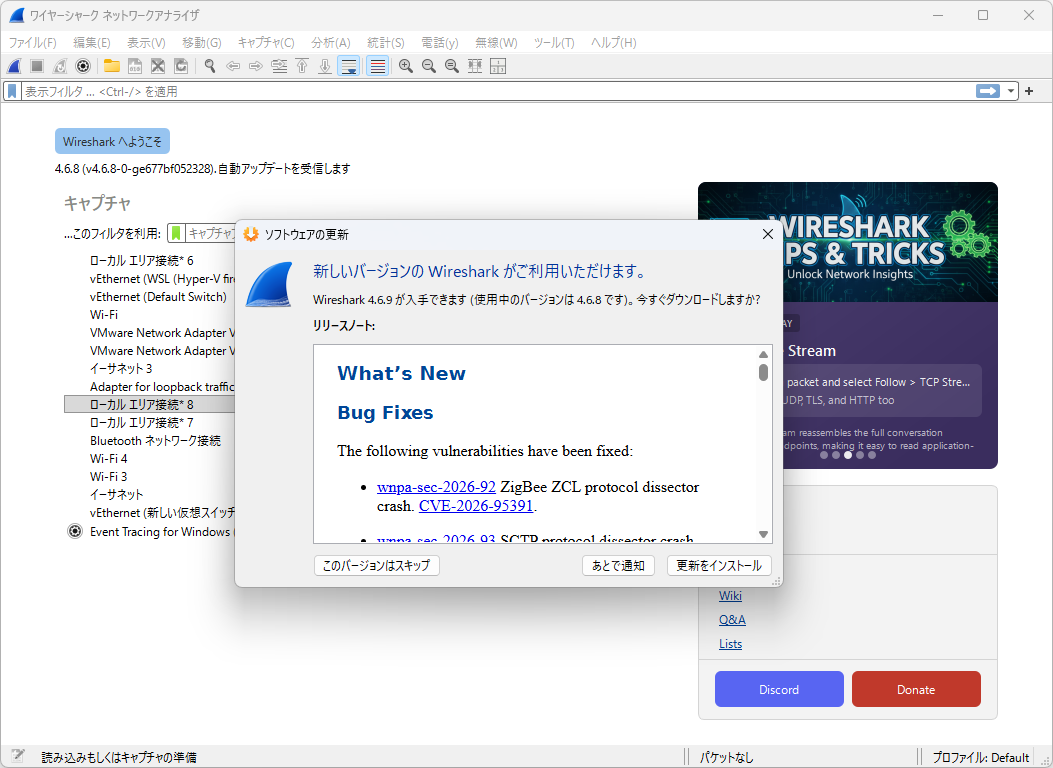Screen dimensions: 1053x768
Task: Select interface イーサネット 3
Action: tap(122, 369)
